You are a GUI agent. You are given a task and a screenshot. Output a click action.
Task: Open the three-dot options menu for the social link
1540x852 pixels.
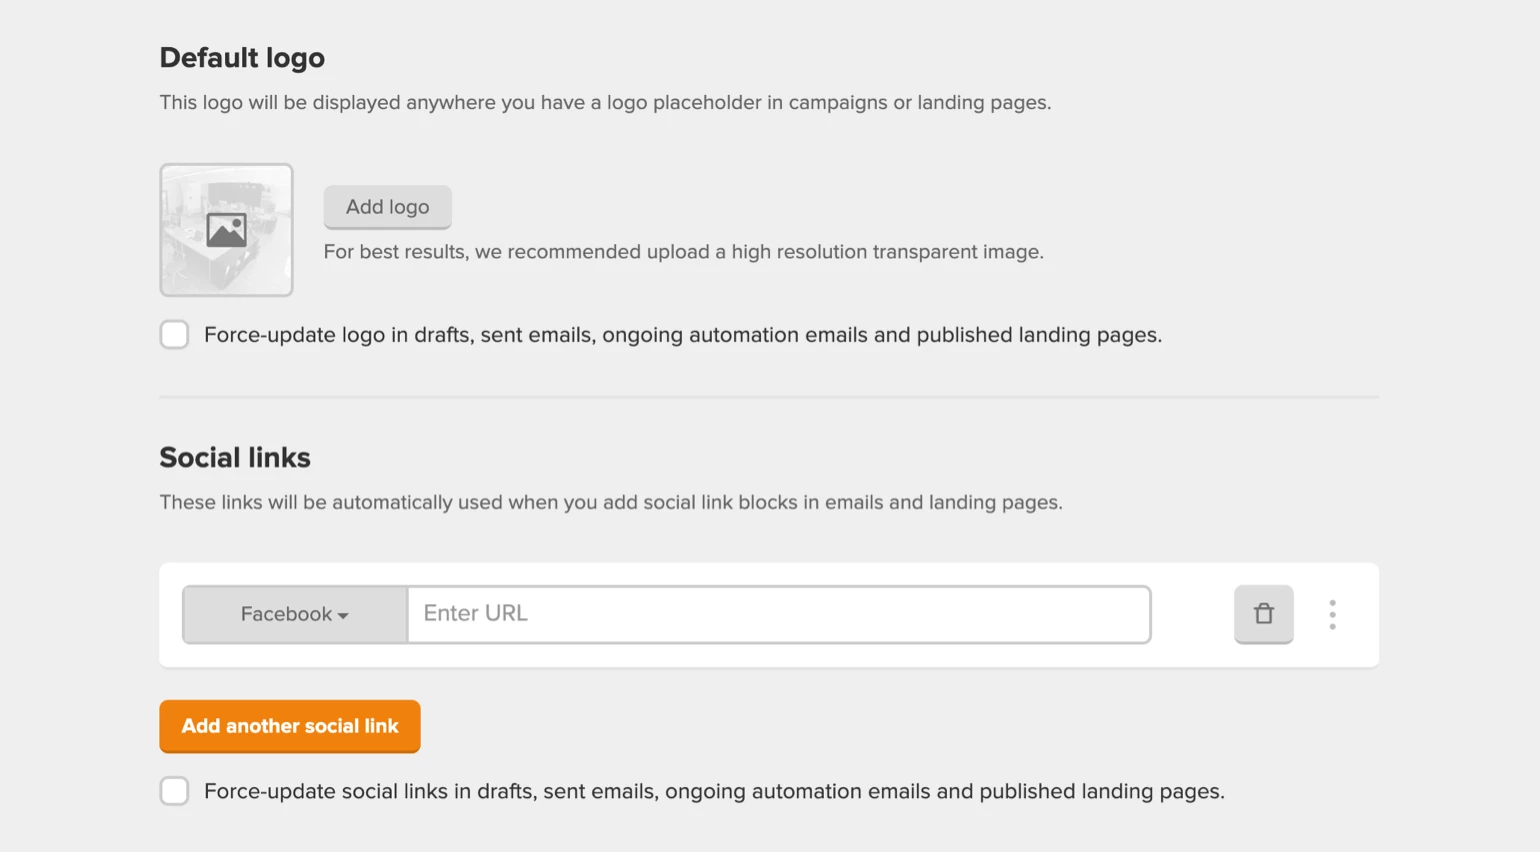pyautogui.click(x=1332, y=614)
